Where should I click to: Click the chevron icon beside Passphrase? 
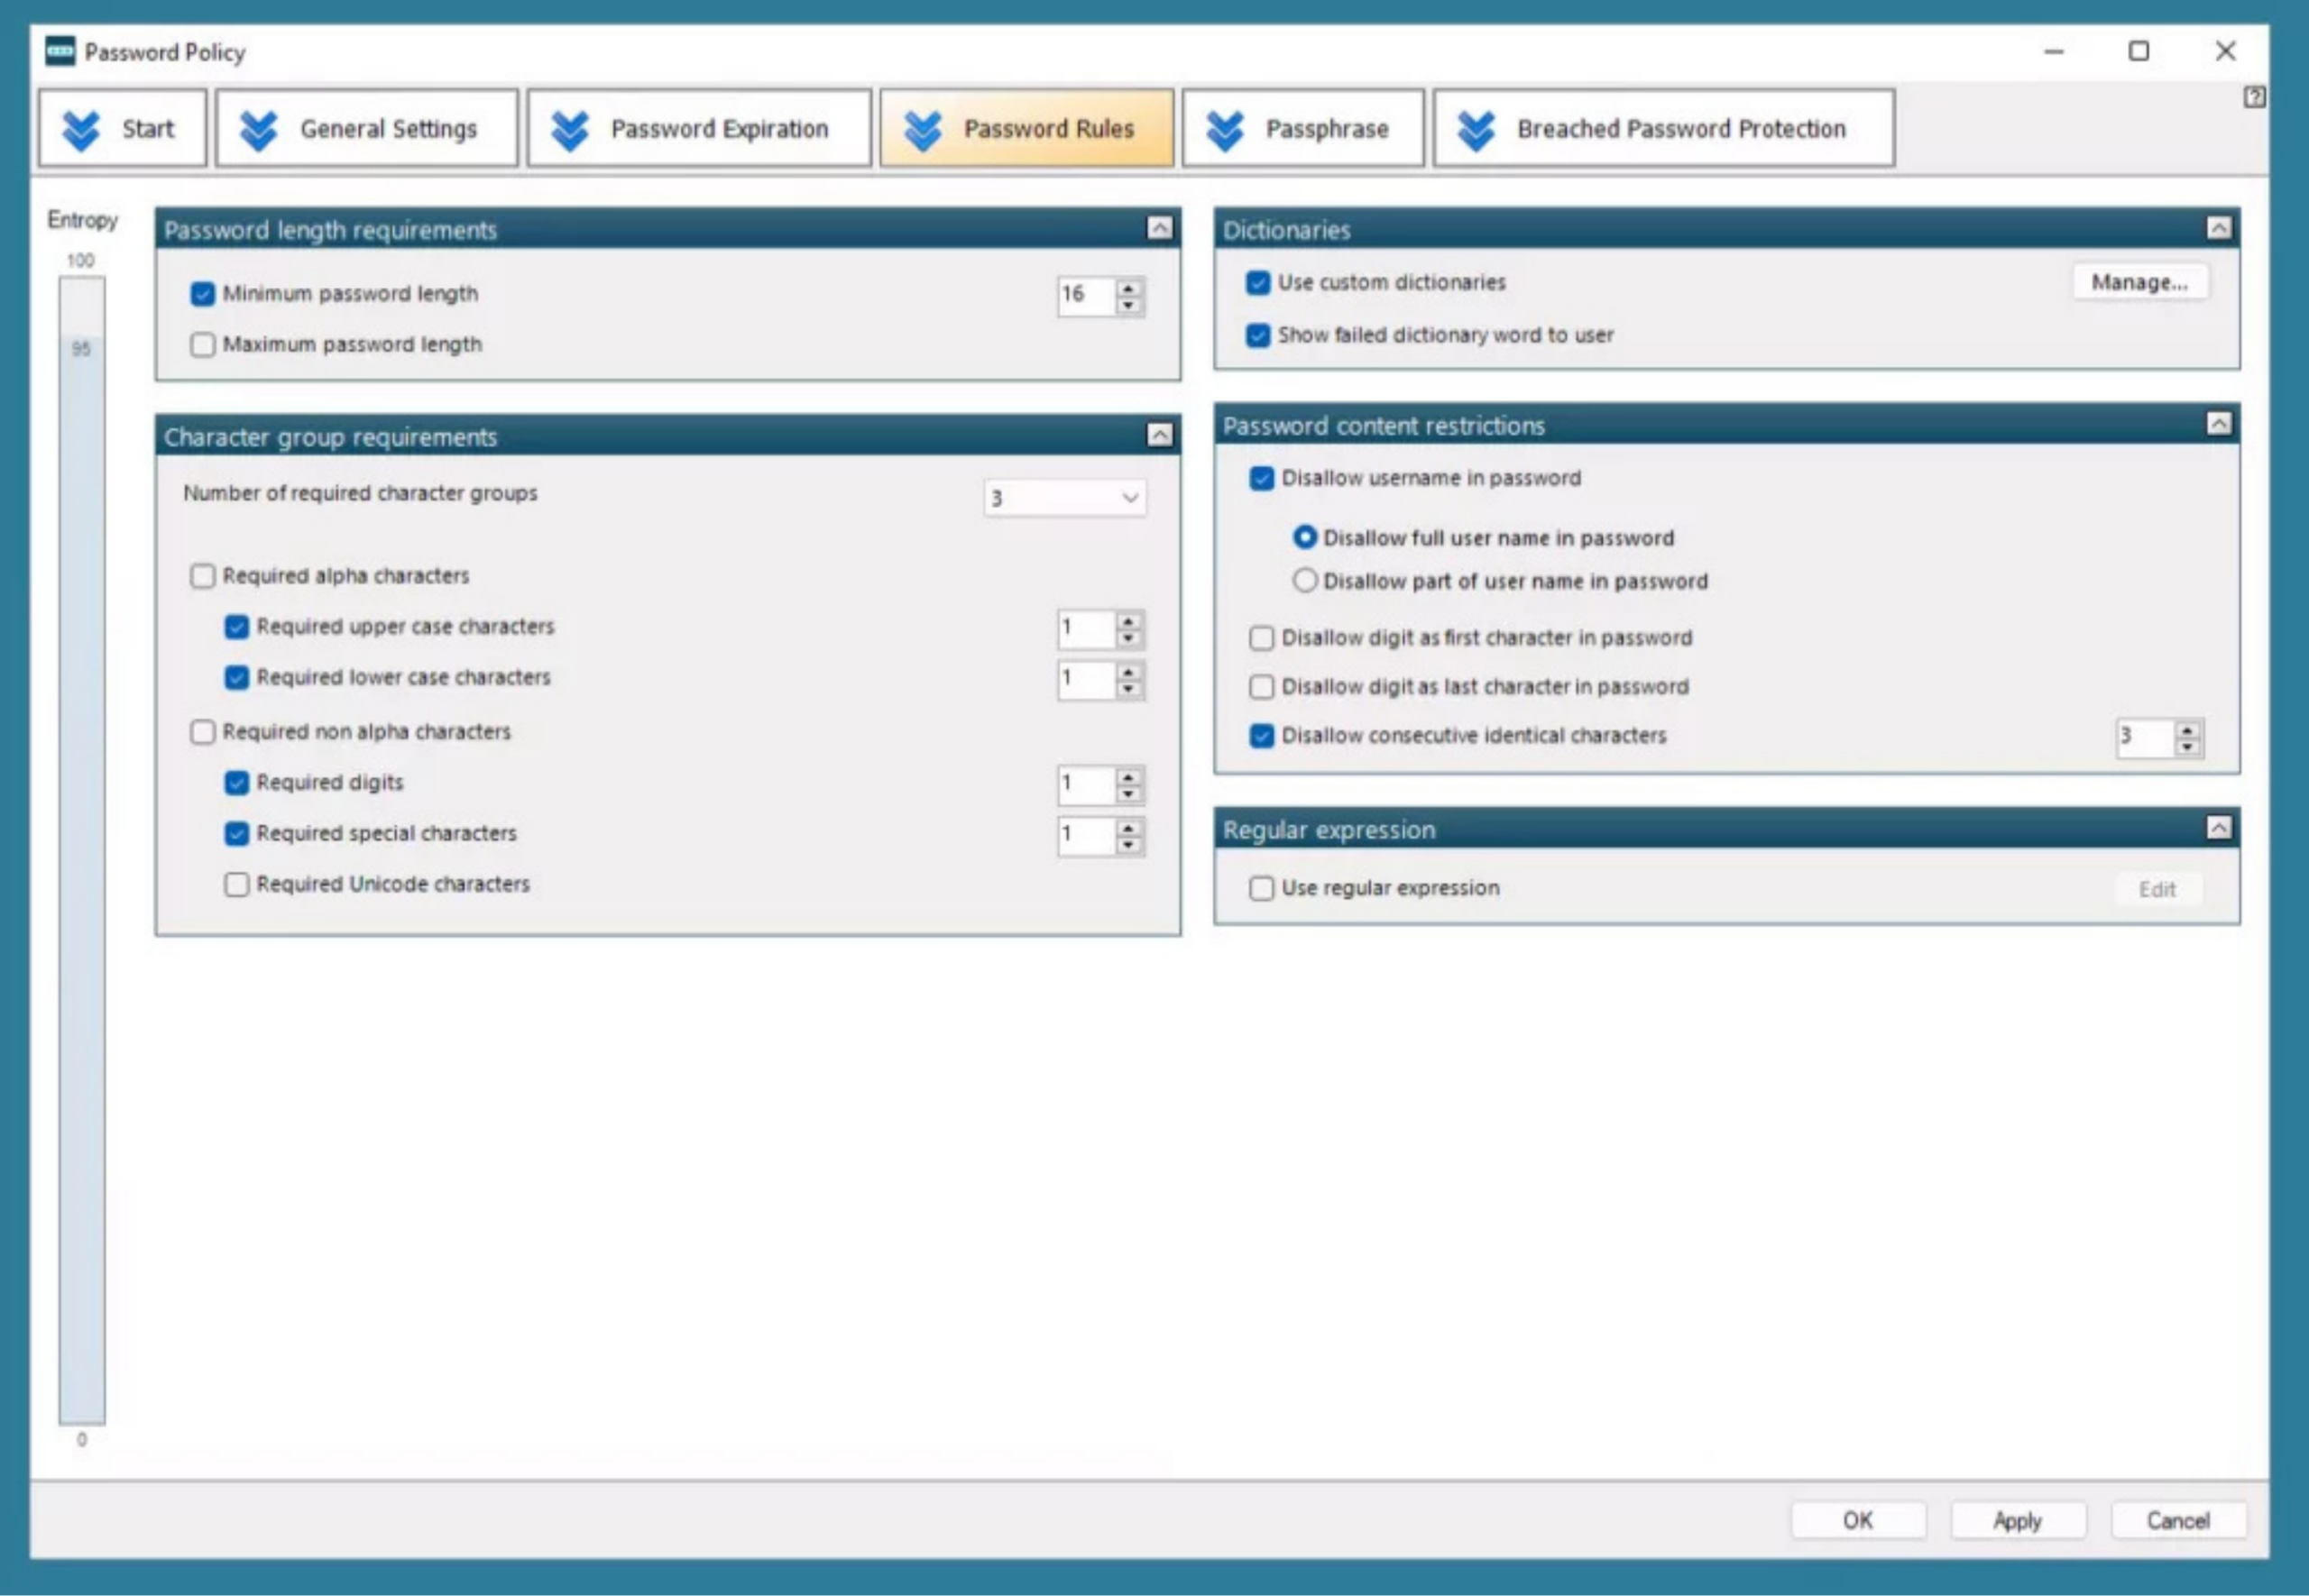(x=1224, y=127)
